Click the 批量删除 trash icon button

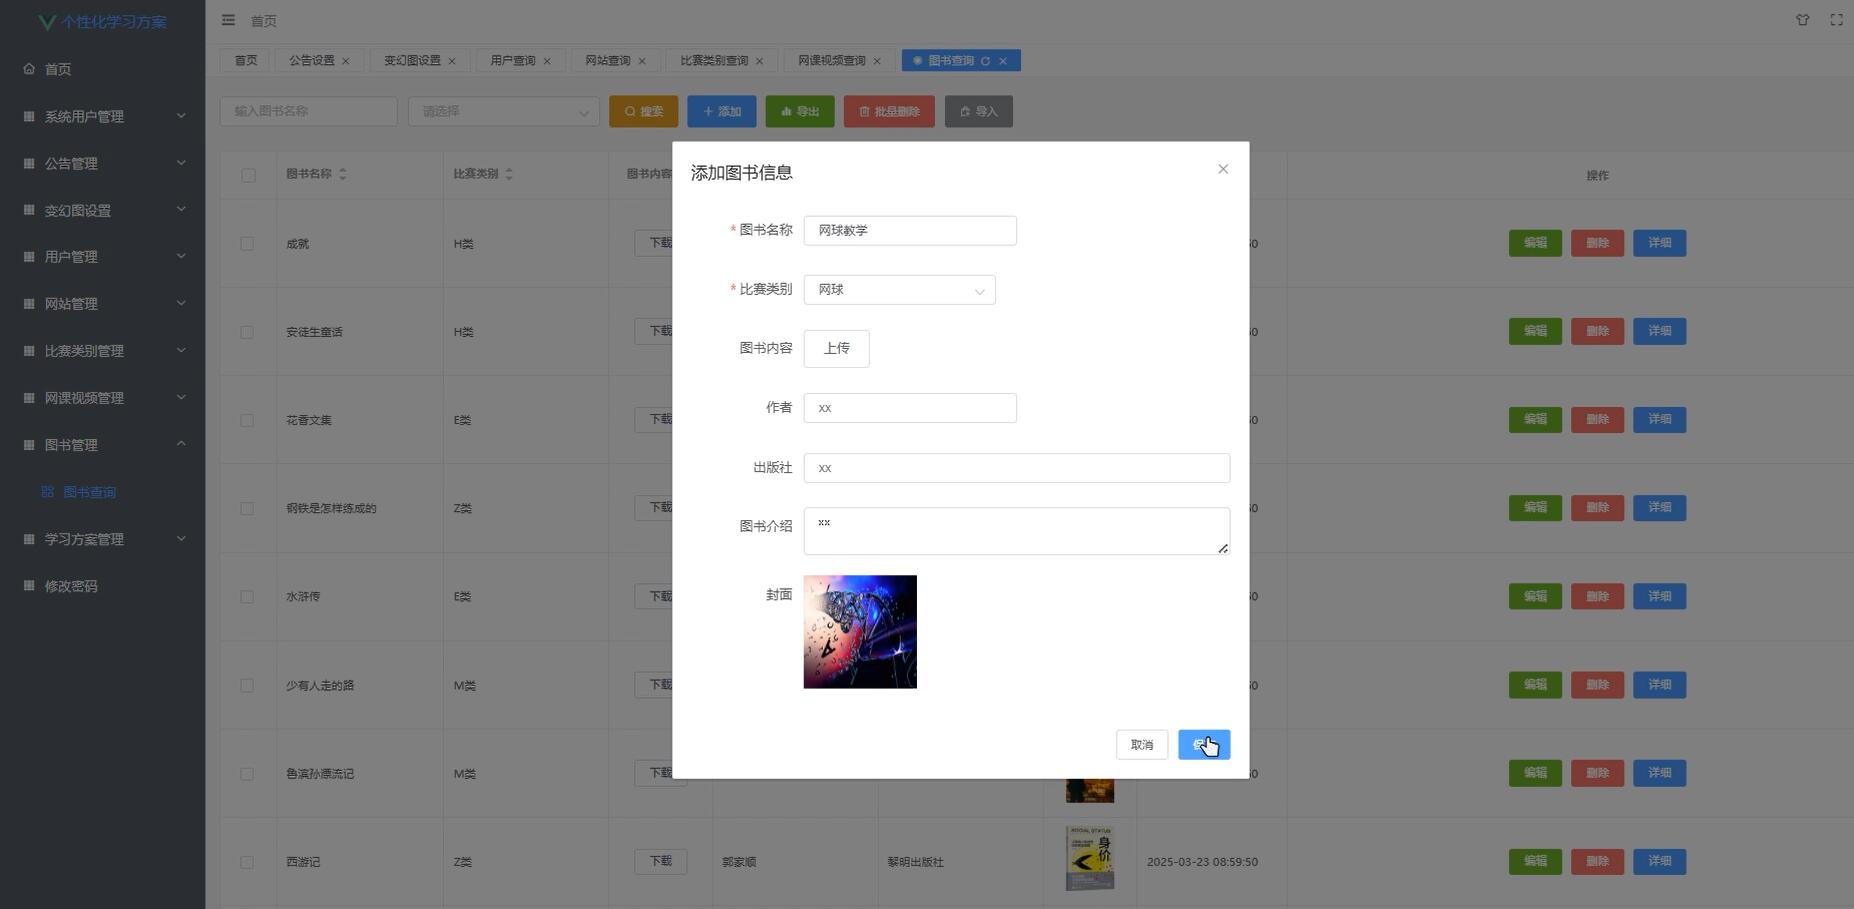pyautogui.click(x=888, y=111)
